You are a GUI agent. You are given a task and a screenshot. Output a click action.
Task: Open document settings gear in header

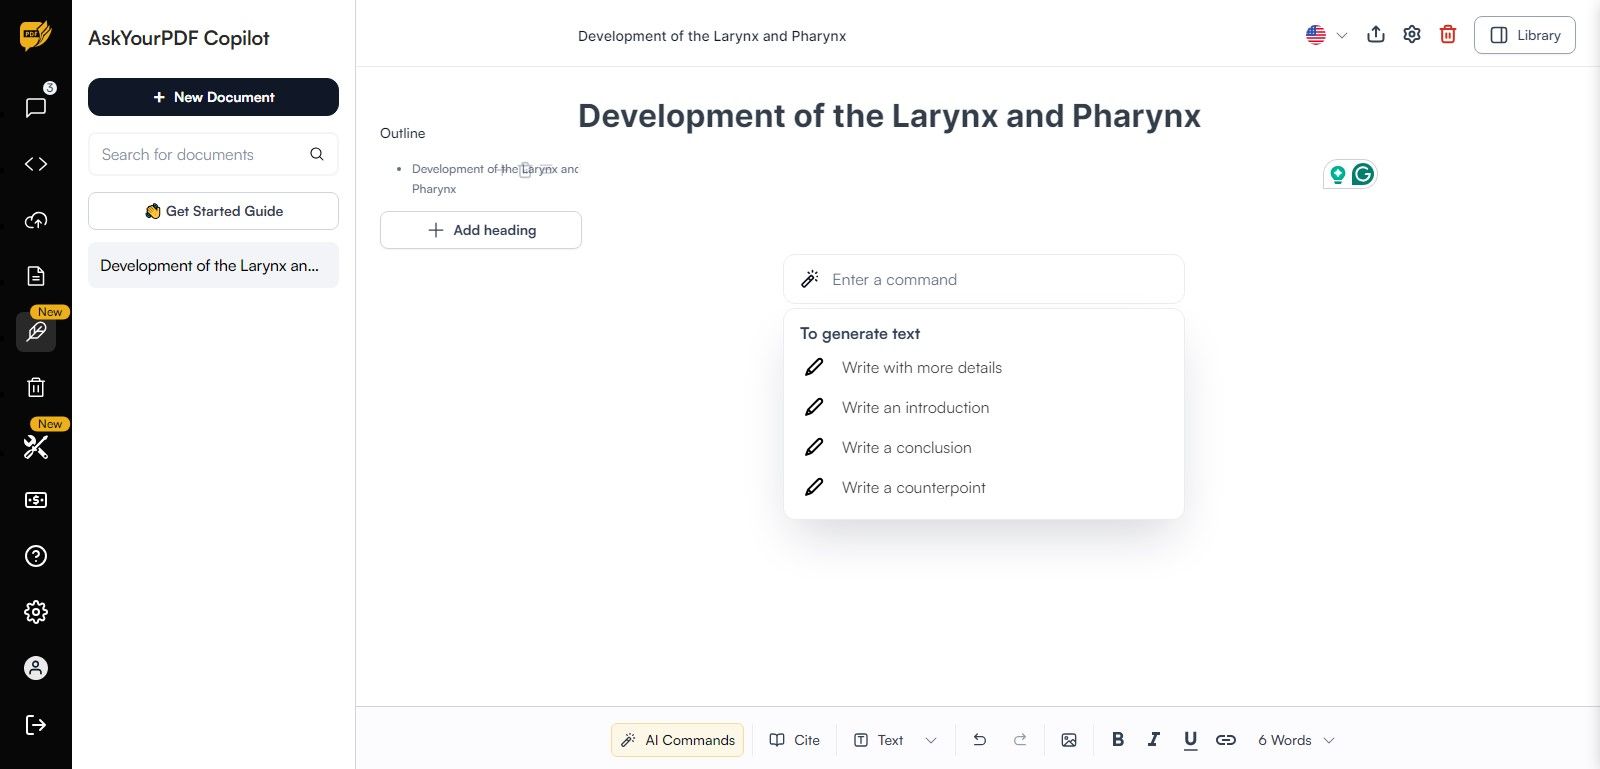(1412, 34)
